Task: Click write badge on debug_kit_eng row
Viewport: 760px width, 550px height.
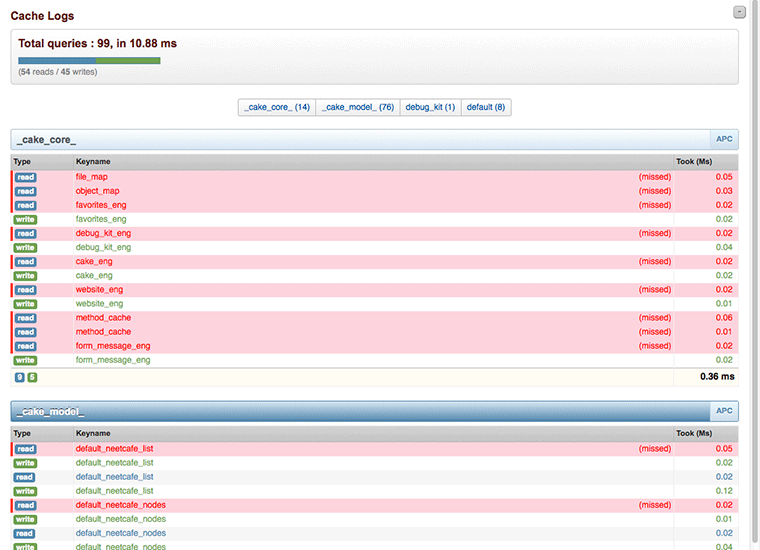Action: coord(25,248)
